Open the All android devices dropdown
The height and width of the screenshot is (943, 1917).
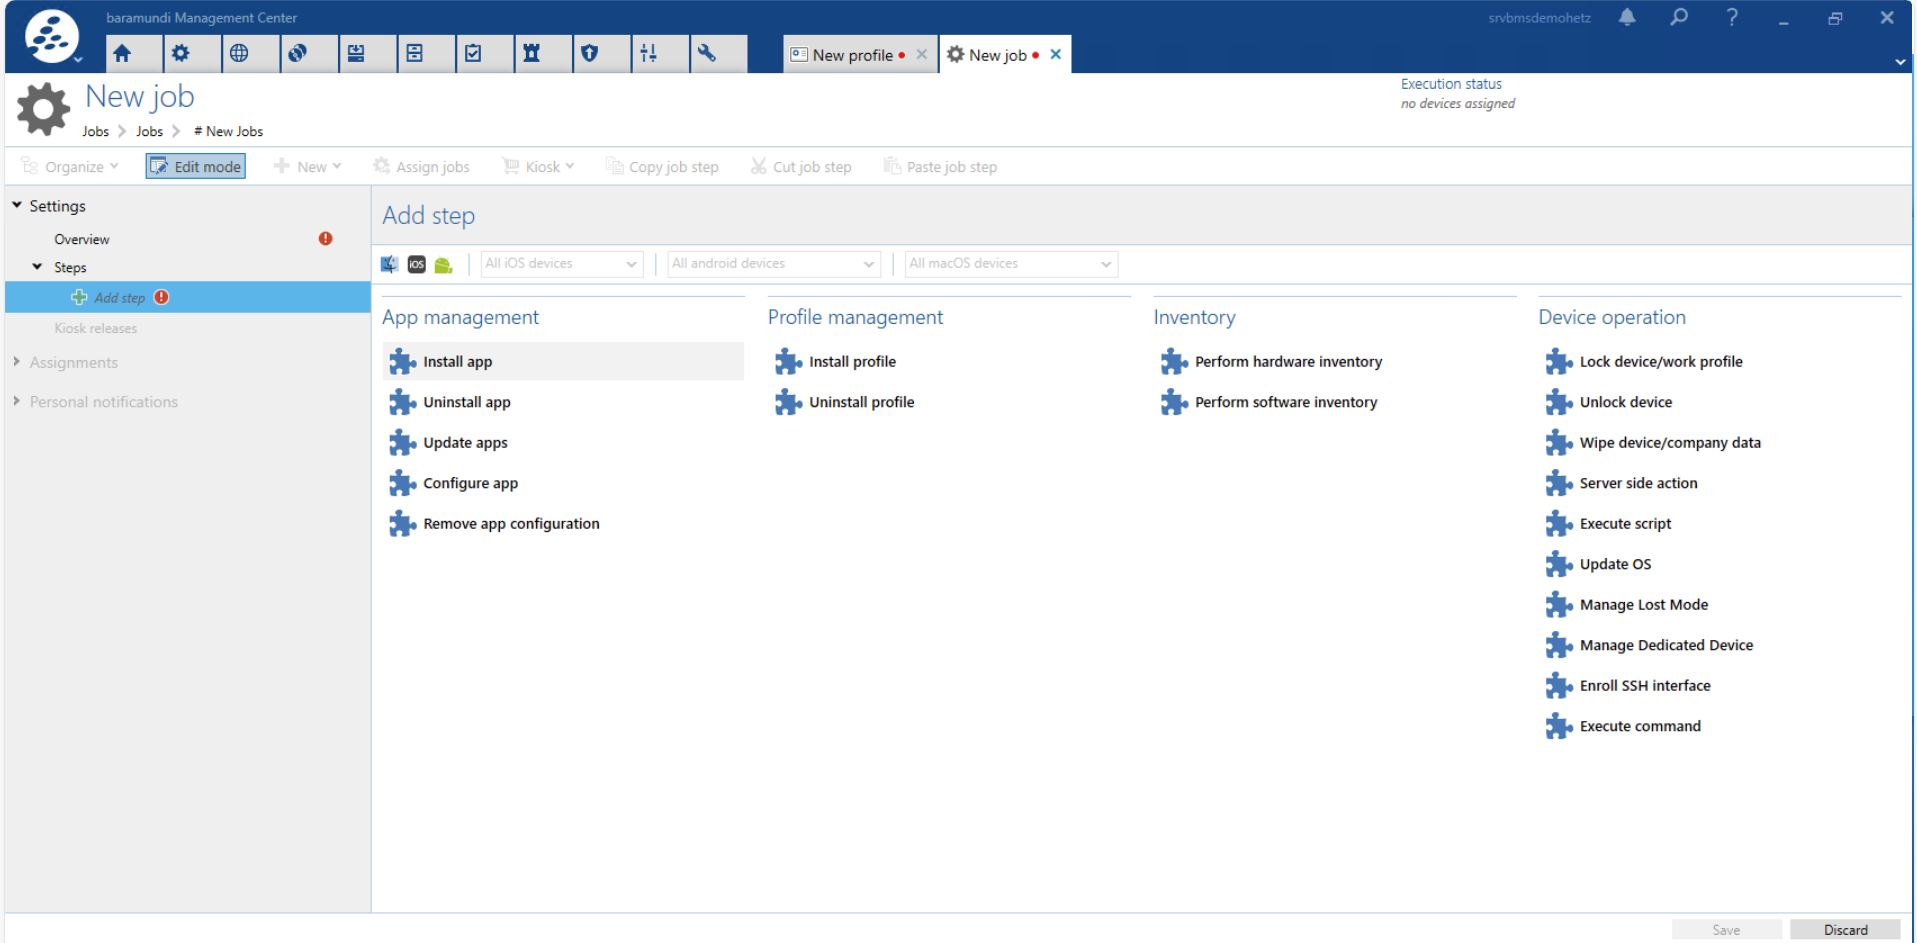773,264
